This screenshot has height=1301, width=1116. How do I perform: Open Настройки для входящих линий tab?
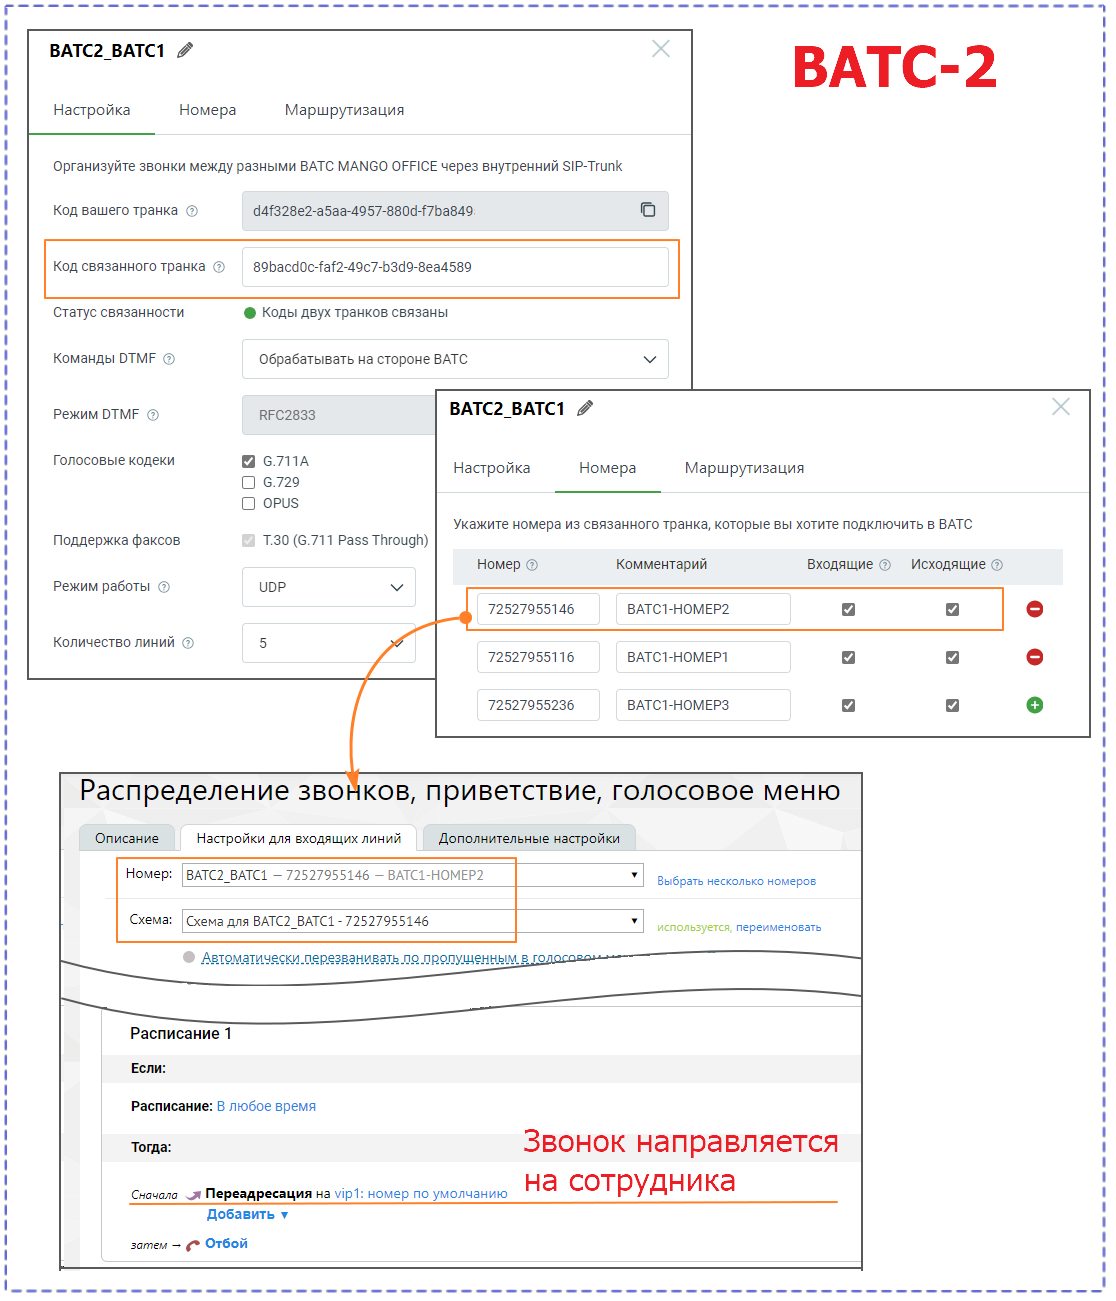[299, 838]
